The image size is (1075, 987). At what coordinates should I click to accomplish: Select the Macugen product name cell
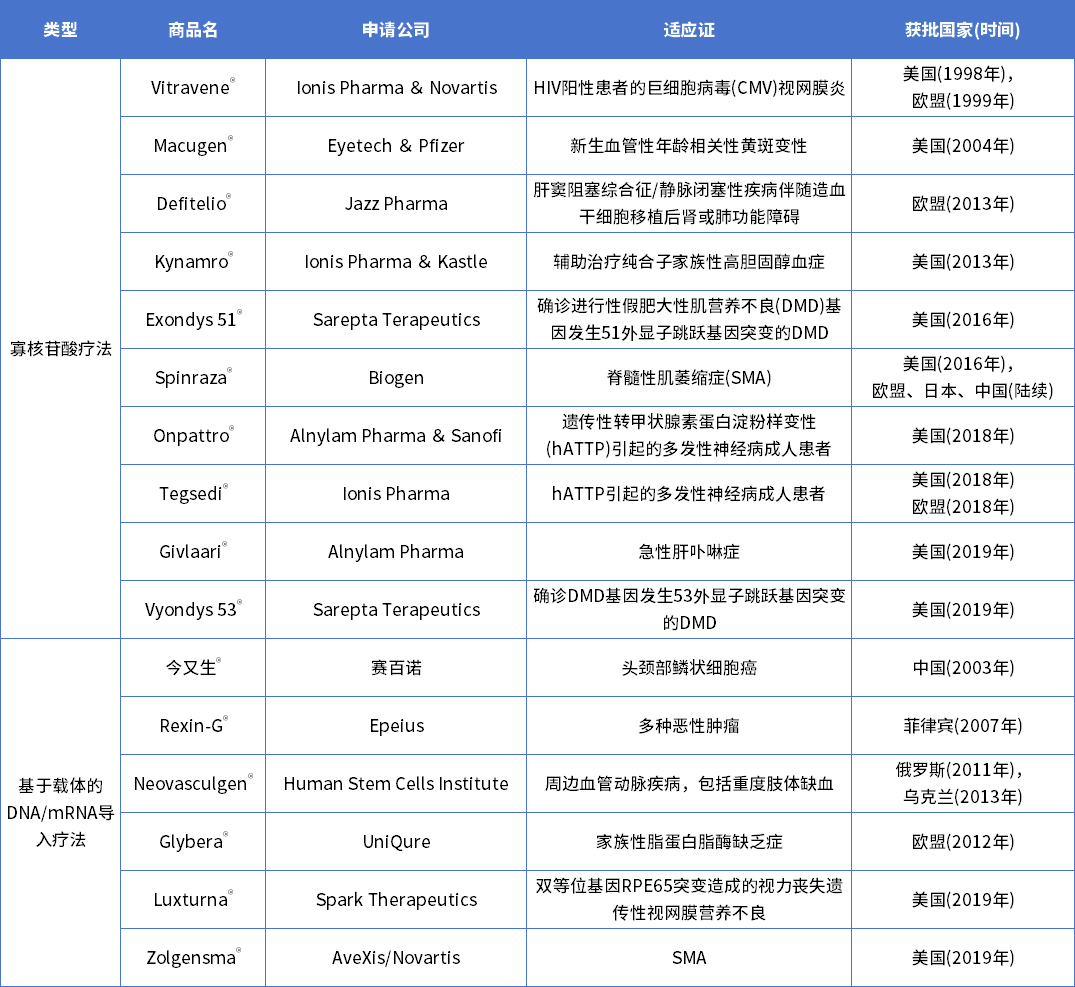tap(192, 146)
